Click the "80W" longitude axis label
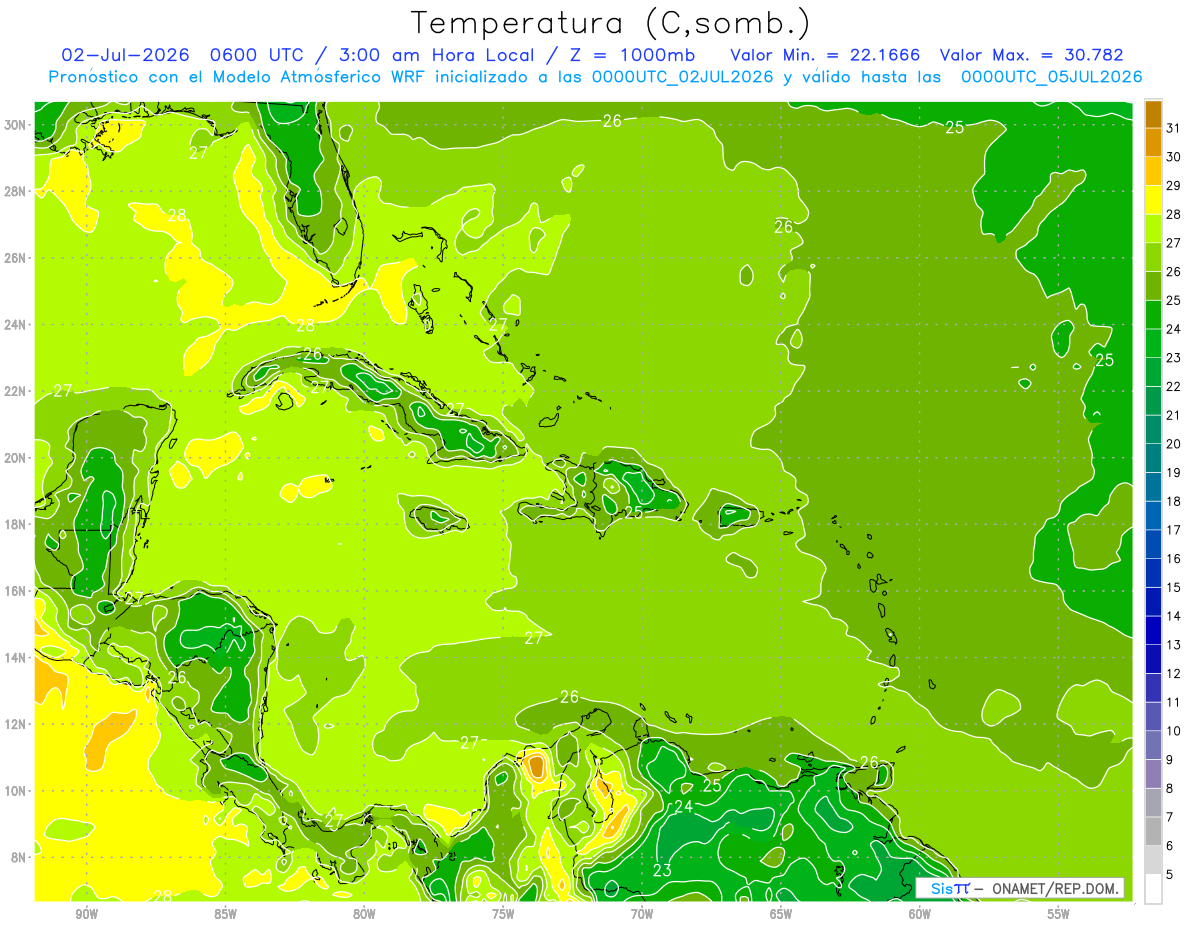Screen dimensions: 1200x927 [364, 914]
